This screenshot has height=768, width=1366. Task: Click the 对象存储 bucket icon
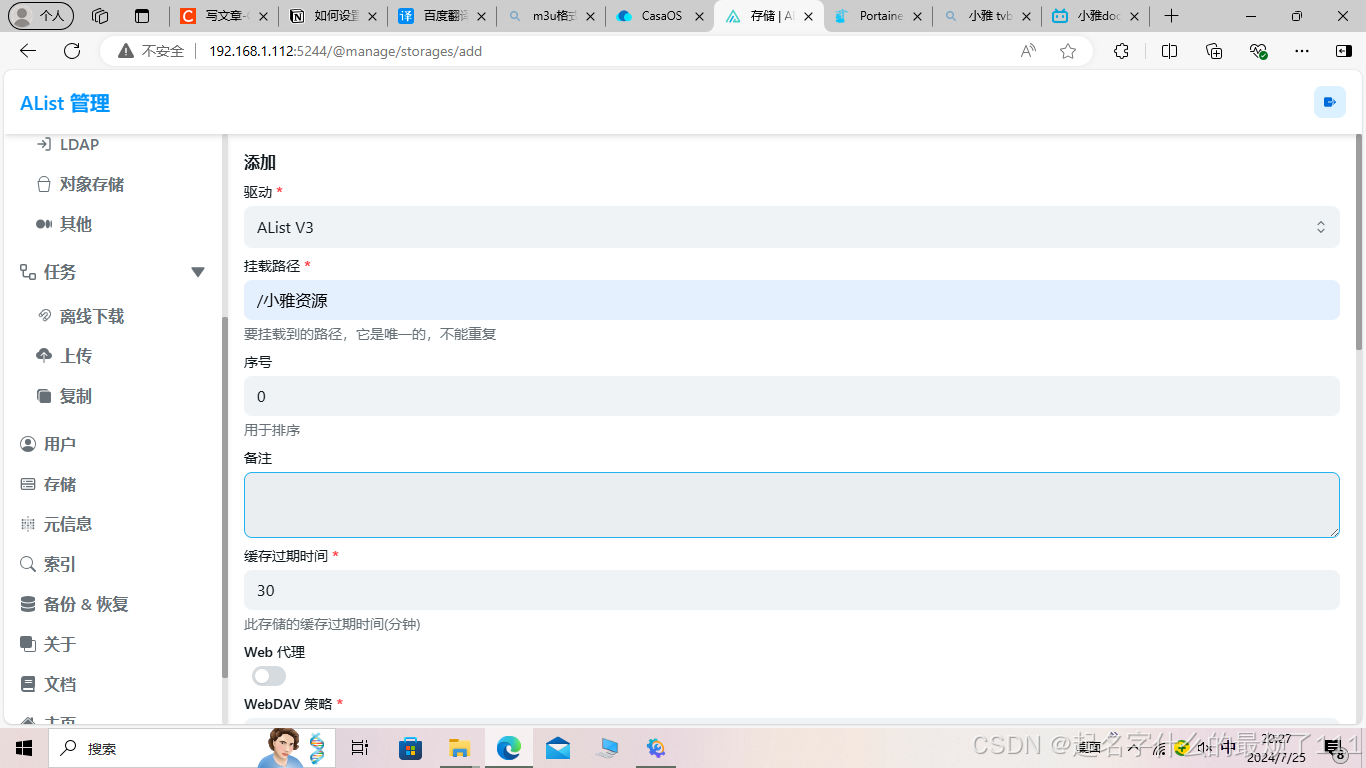(44, 184)
